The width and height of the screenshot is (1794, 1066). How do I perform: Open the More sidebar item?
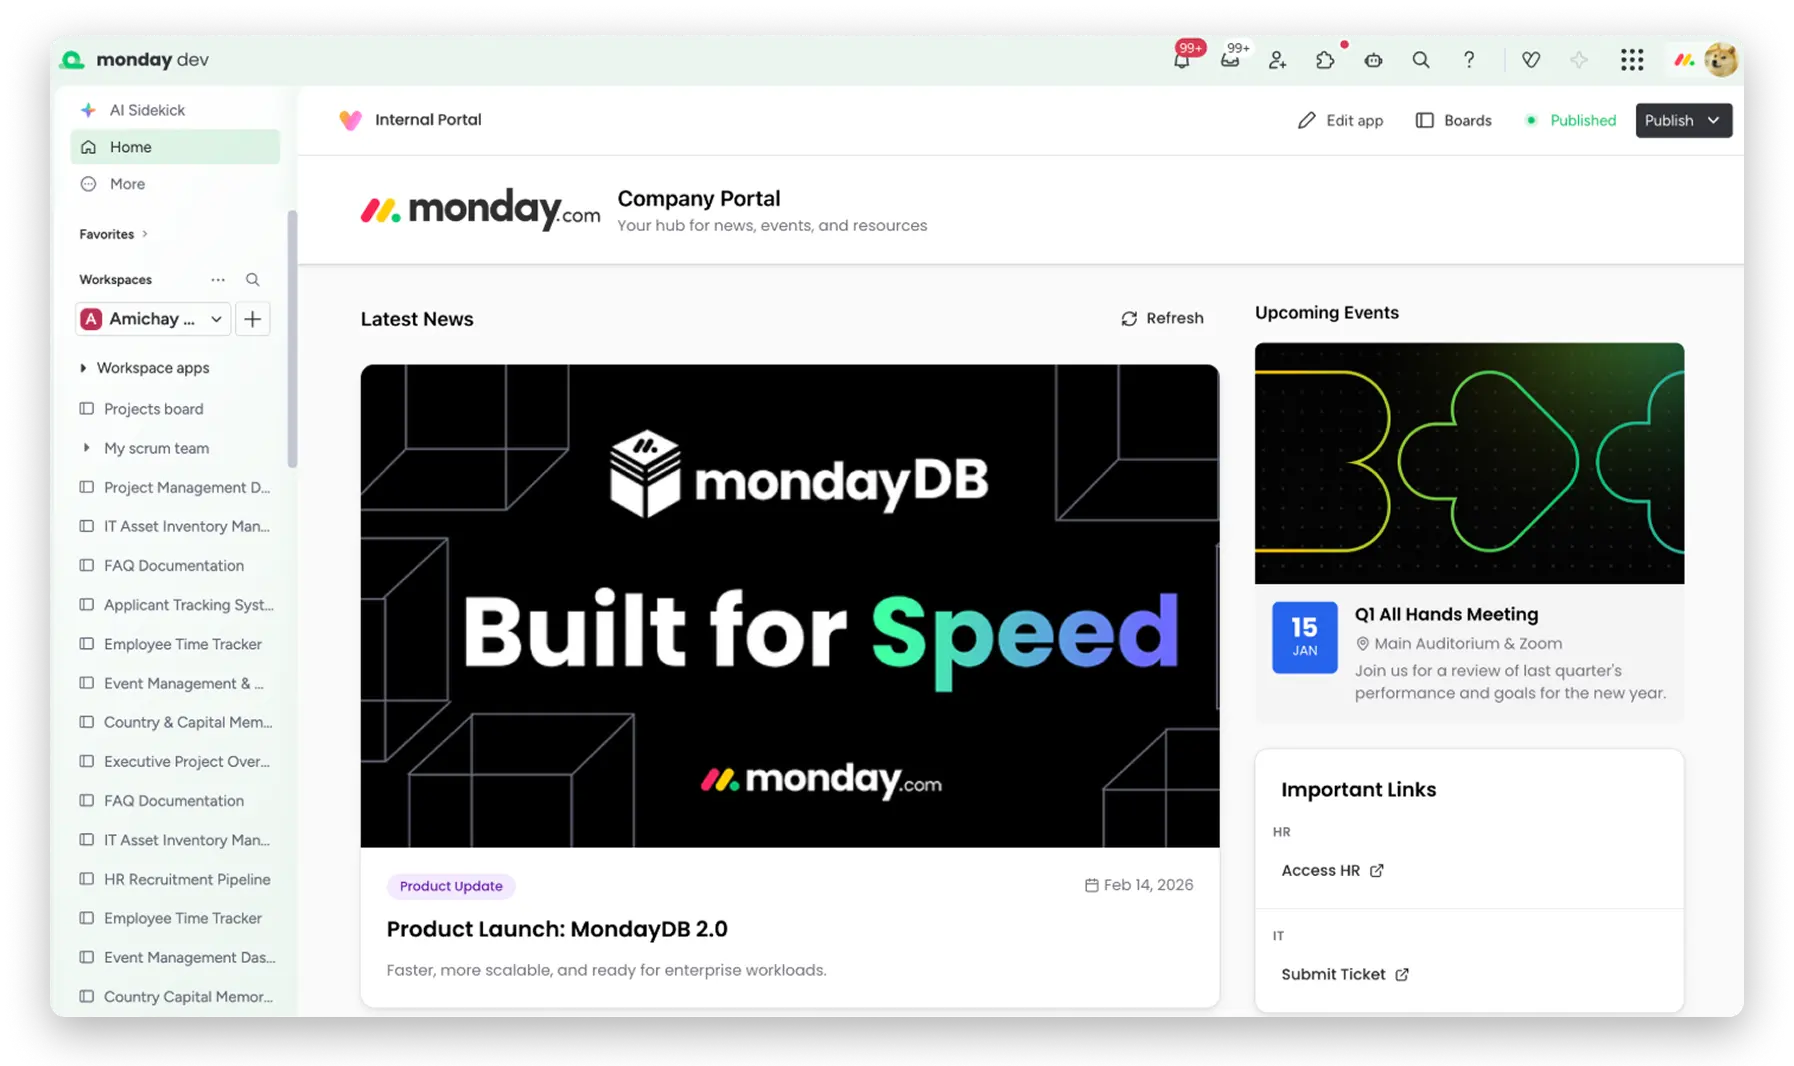pyautogui.click(x=126, y=184)
